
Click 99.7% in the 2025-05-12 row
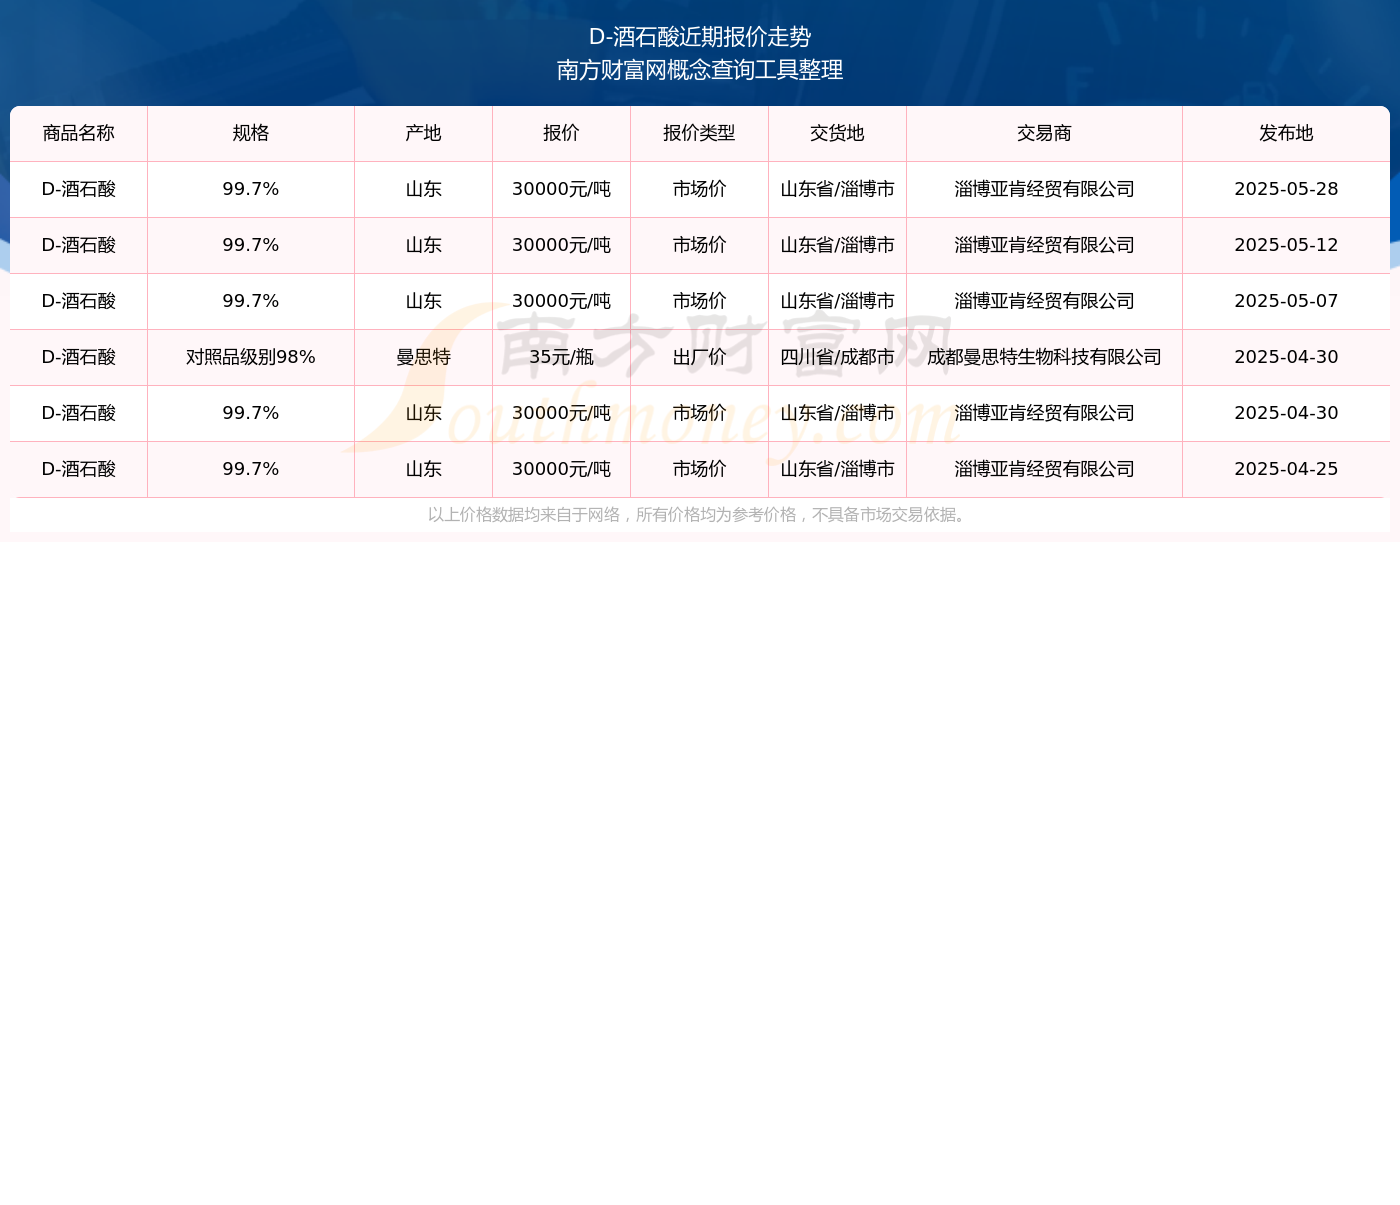click(251, 245)
